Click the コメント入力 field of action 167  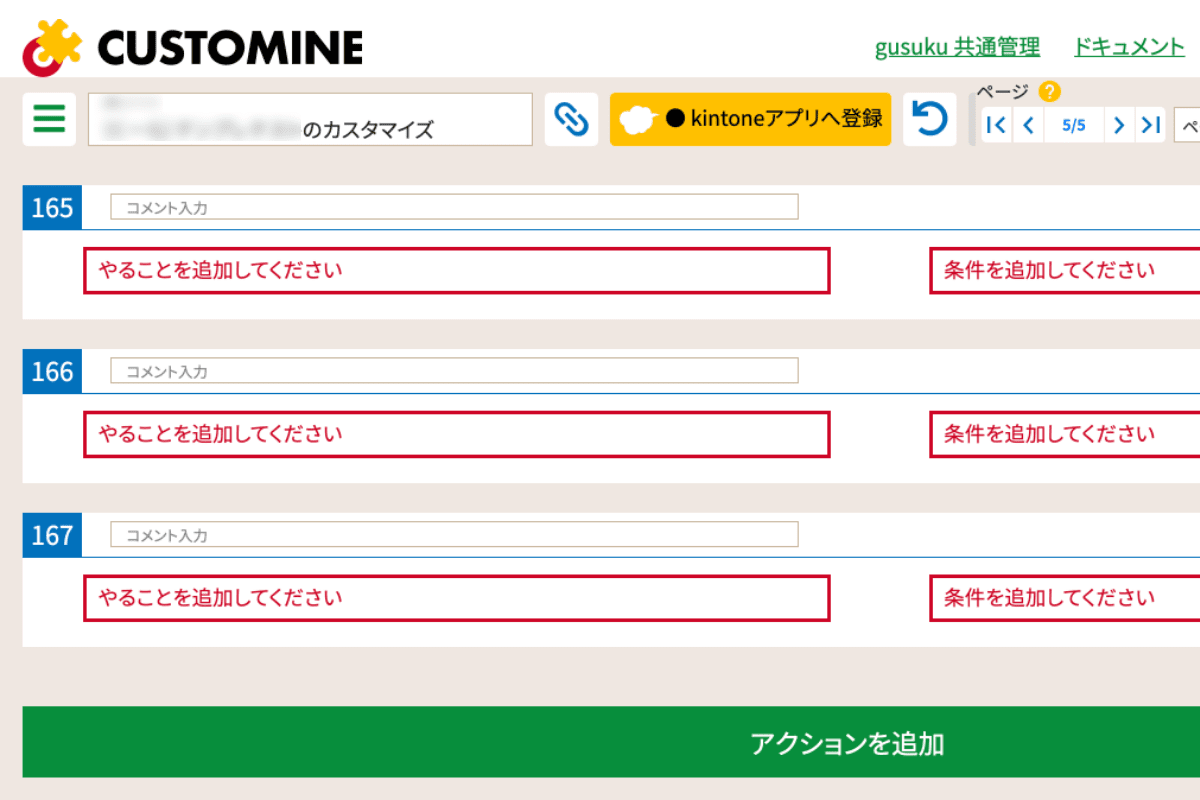450,534
